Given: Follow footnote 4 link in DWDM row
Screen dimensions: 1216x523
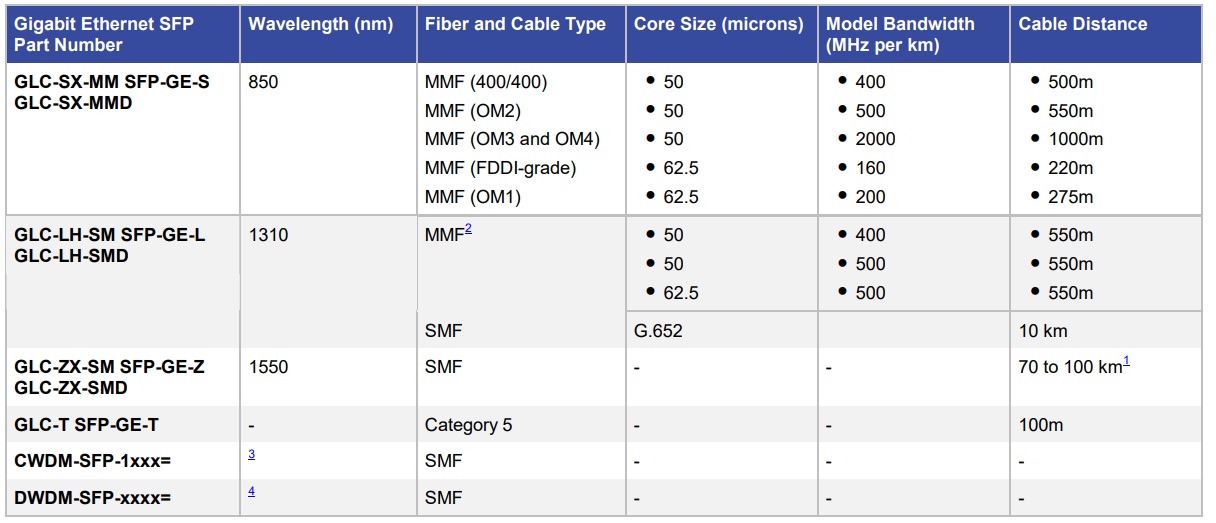Looking at the screenshot, I should click(252, 491).
